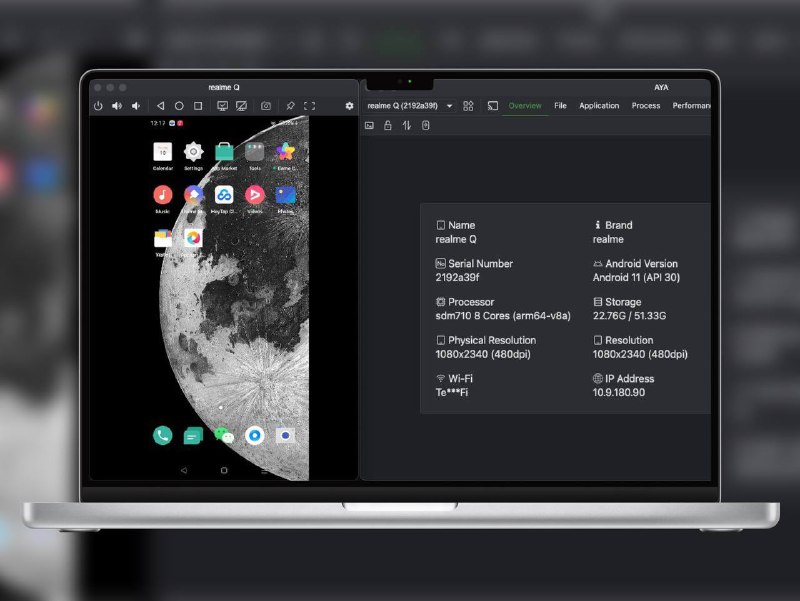Image resolution: width=800 pixels, height=601 pixels.
Task: Expand the app grid menu icon
Action: (x=468, y=105)
